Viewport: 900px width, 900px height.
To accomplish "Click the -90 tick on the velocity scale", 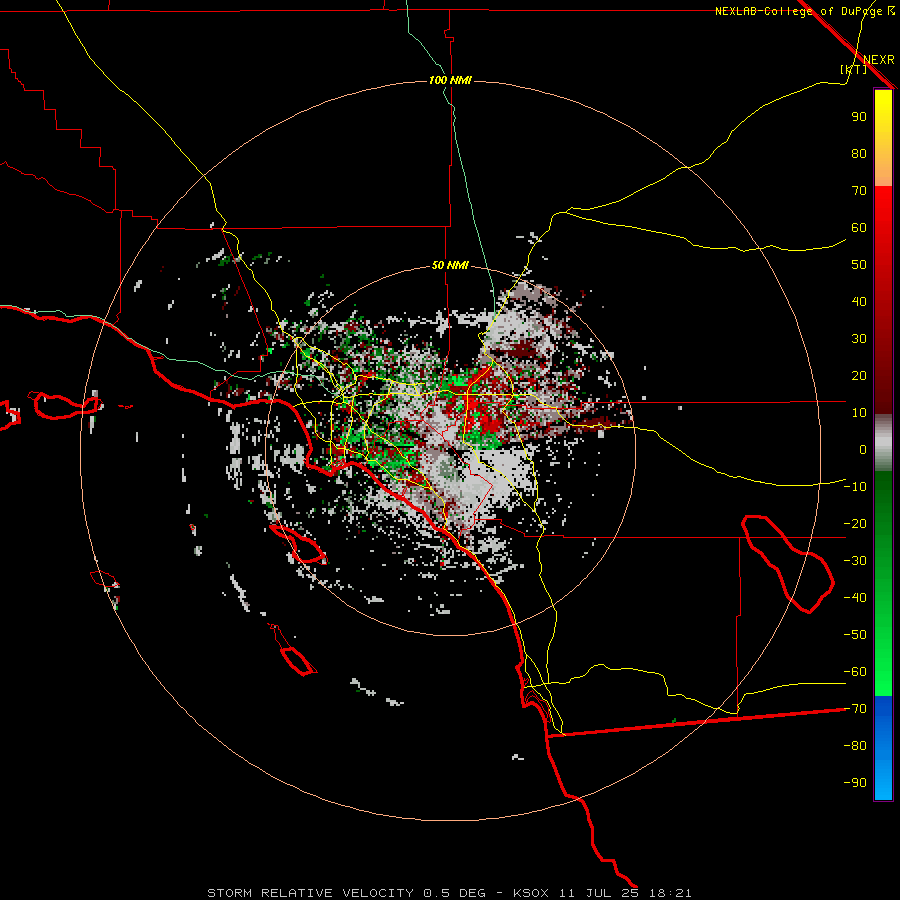I will click(x=855, y=783).
